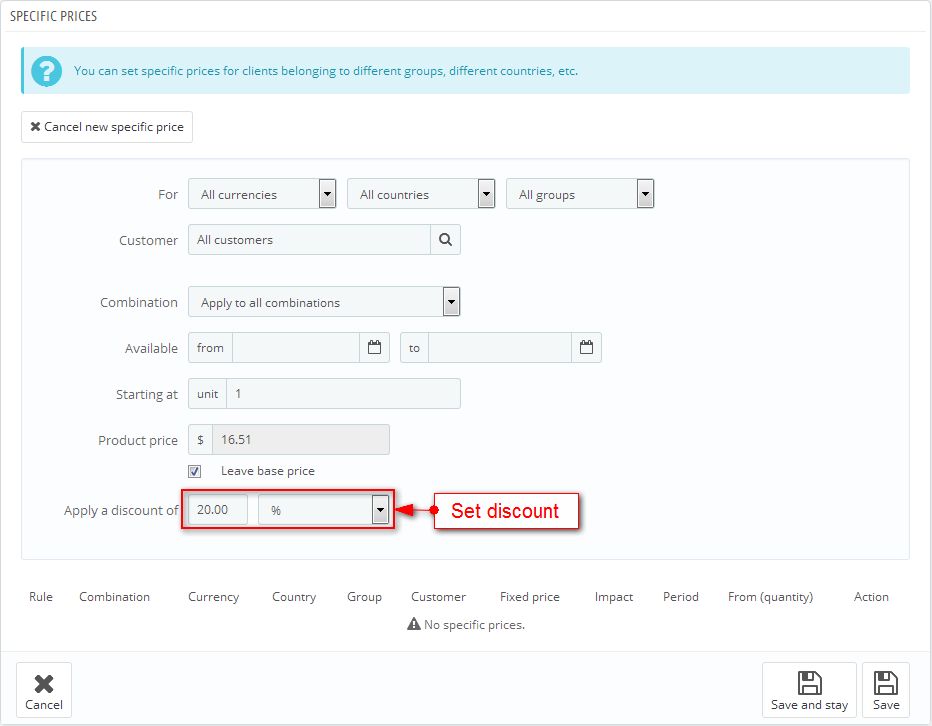The width and height of the screenshot is (932, 726).
Task: Click the Product price field showing 16.51
Action: (x=300, y=440)
